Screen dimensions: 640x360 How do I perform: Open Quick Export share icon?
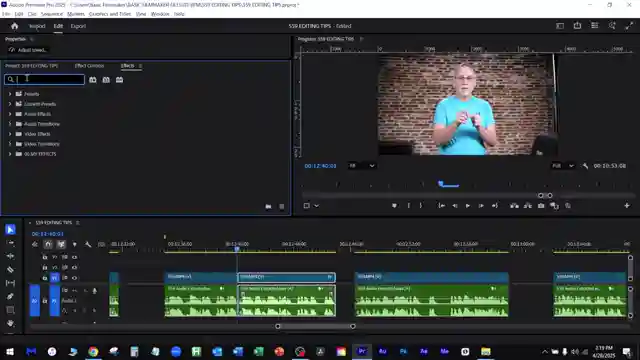pyautogui.click(x=577, y=26)
